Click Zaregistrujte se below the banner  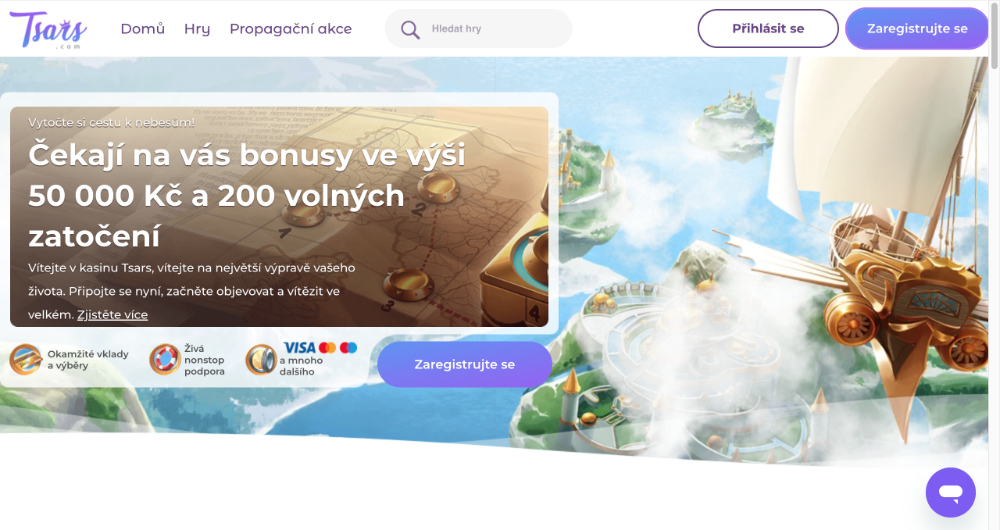(x=464, y=364)
